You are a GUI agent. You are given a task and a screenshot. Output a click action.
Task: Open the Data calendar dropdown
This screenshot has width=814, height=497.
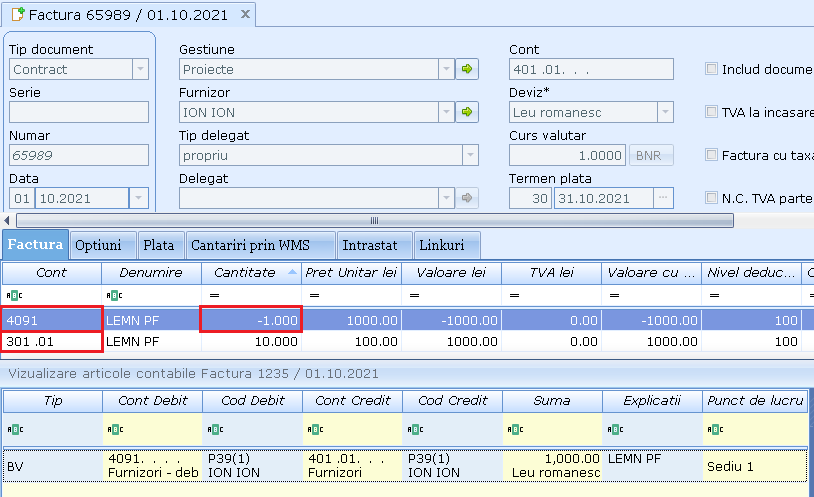click(x=138, y=198)
